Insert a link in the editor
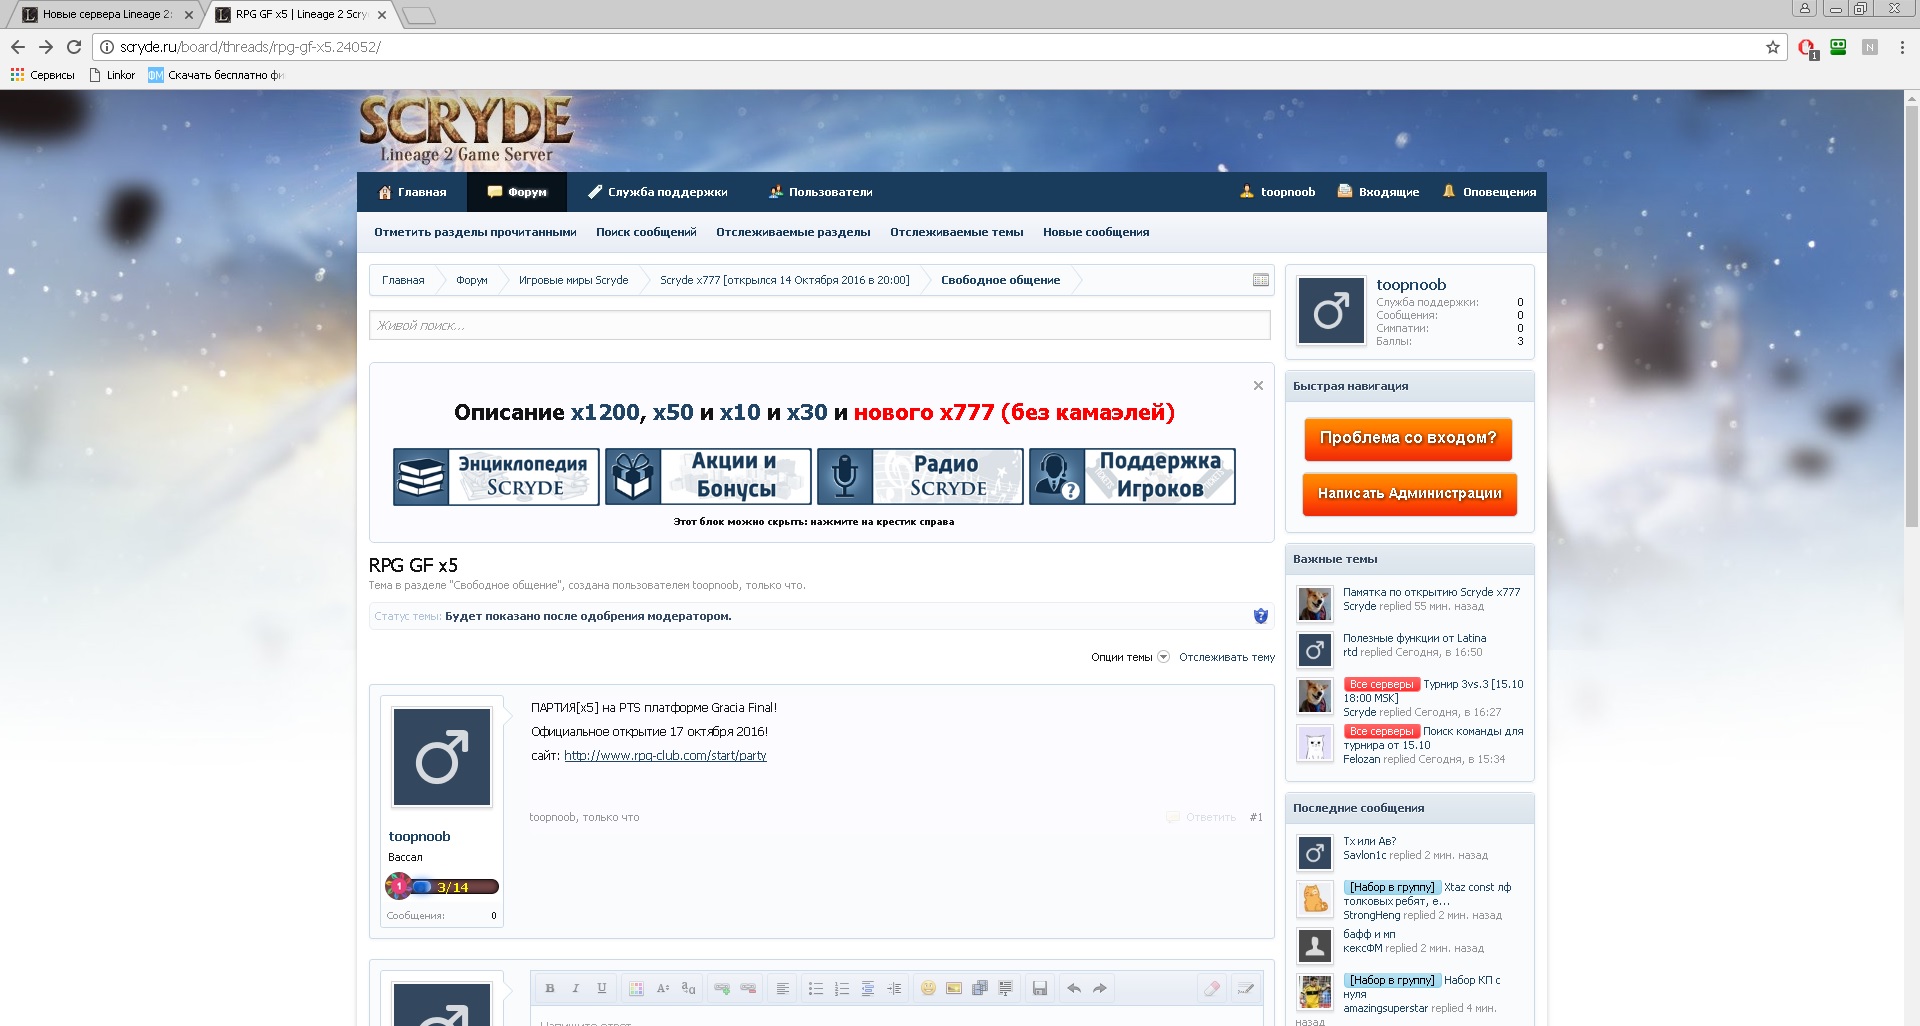This screenshot has width=1920, height=1026. 722,988
